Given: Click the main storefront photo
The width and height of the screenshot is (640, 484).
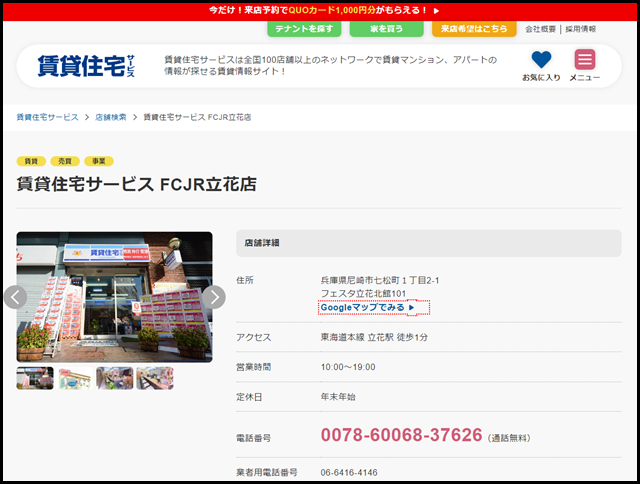Looking at the screenshot, I should [x=114, y=297].
